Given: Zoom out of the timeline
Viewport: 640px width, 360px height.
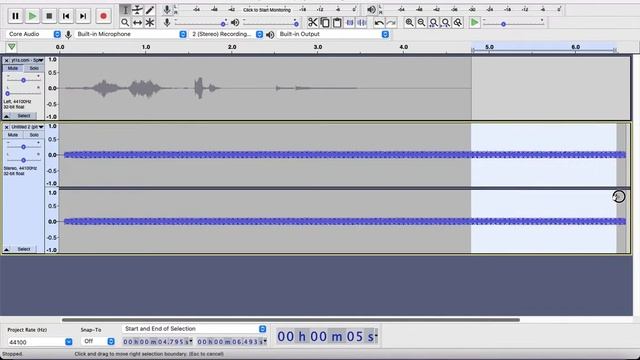Looking at the screenshot, I should (421, 22).
